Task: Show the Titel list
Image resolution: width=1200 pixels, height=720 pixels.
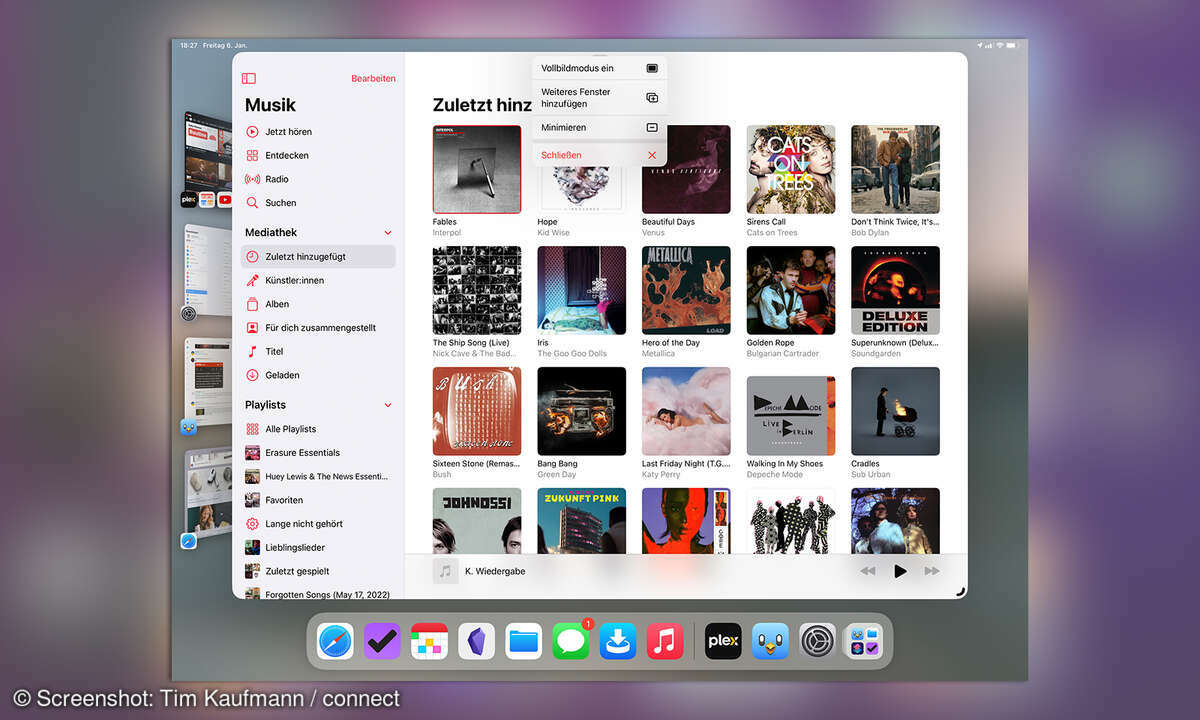Action: tap(318, 352)
